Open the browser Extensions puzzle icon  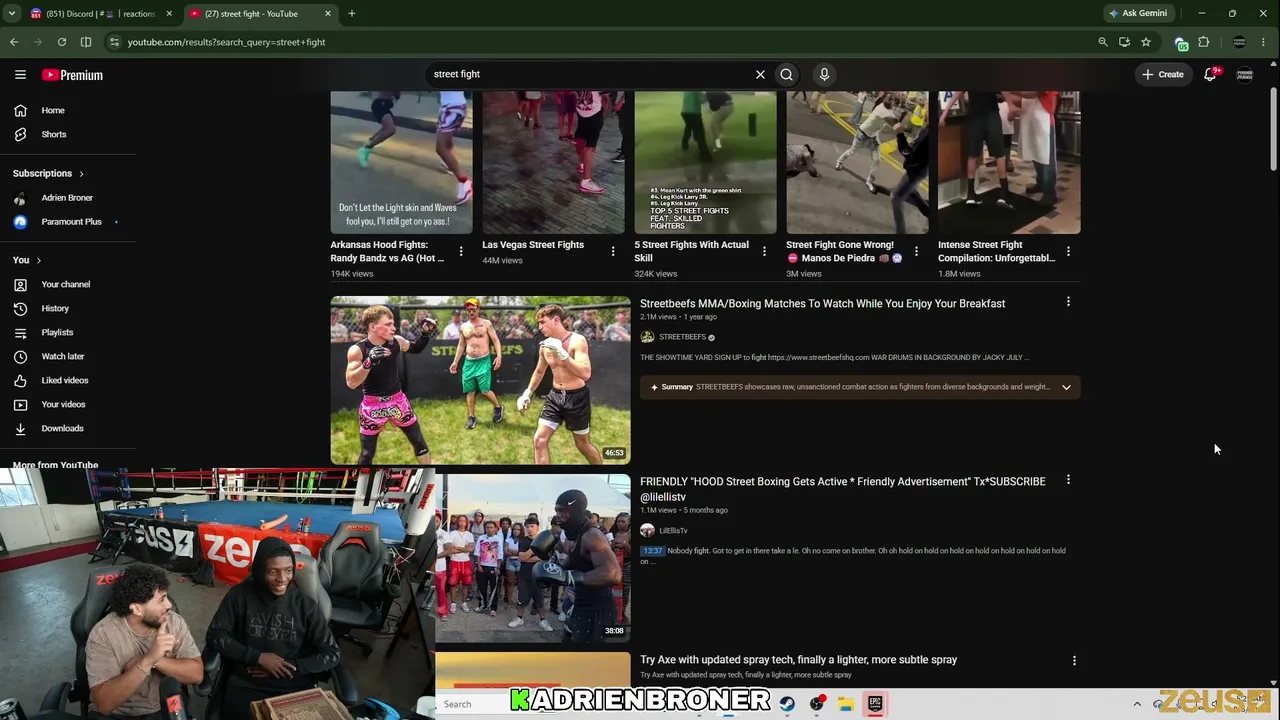[x=1204, y=42]
